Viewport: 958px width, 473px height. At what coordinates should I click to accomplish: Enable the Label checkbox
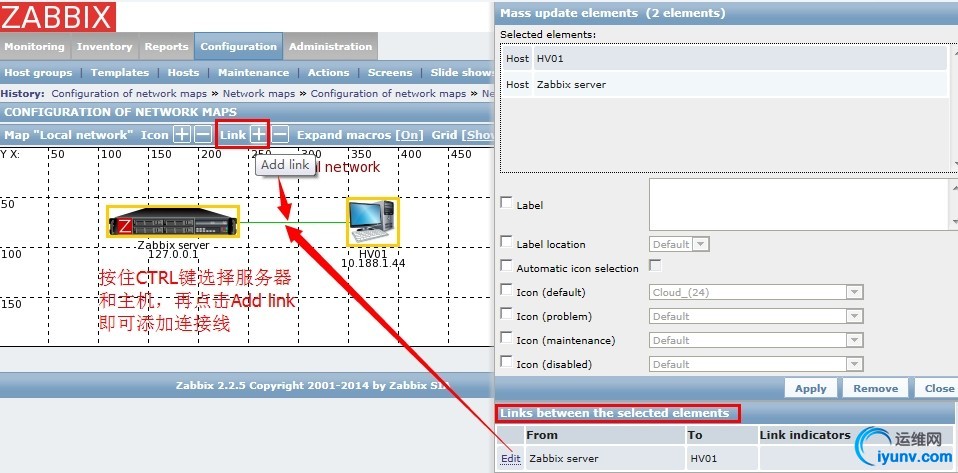(506, 203)
